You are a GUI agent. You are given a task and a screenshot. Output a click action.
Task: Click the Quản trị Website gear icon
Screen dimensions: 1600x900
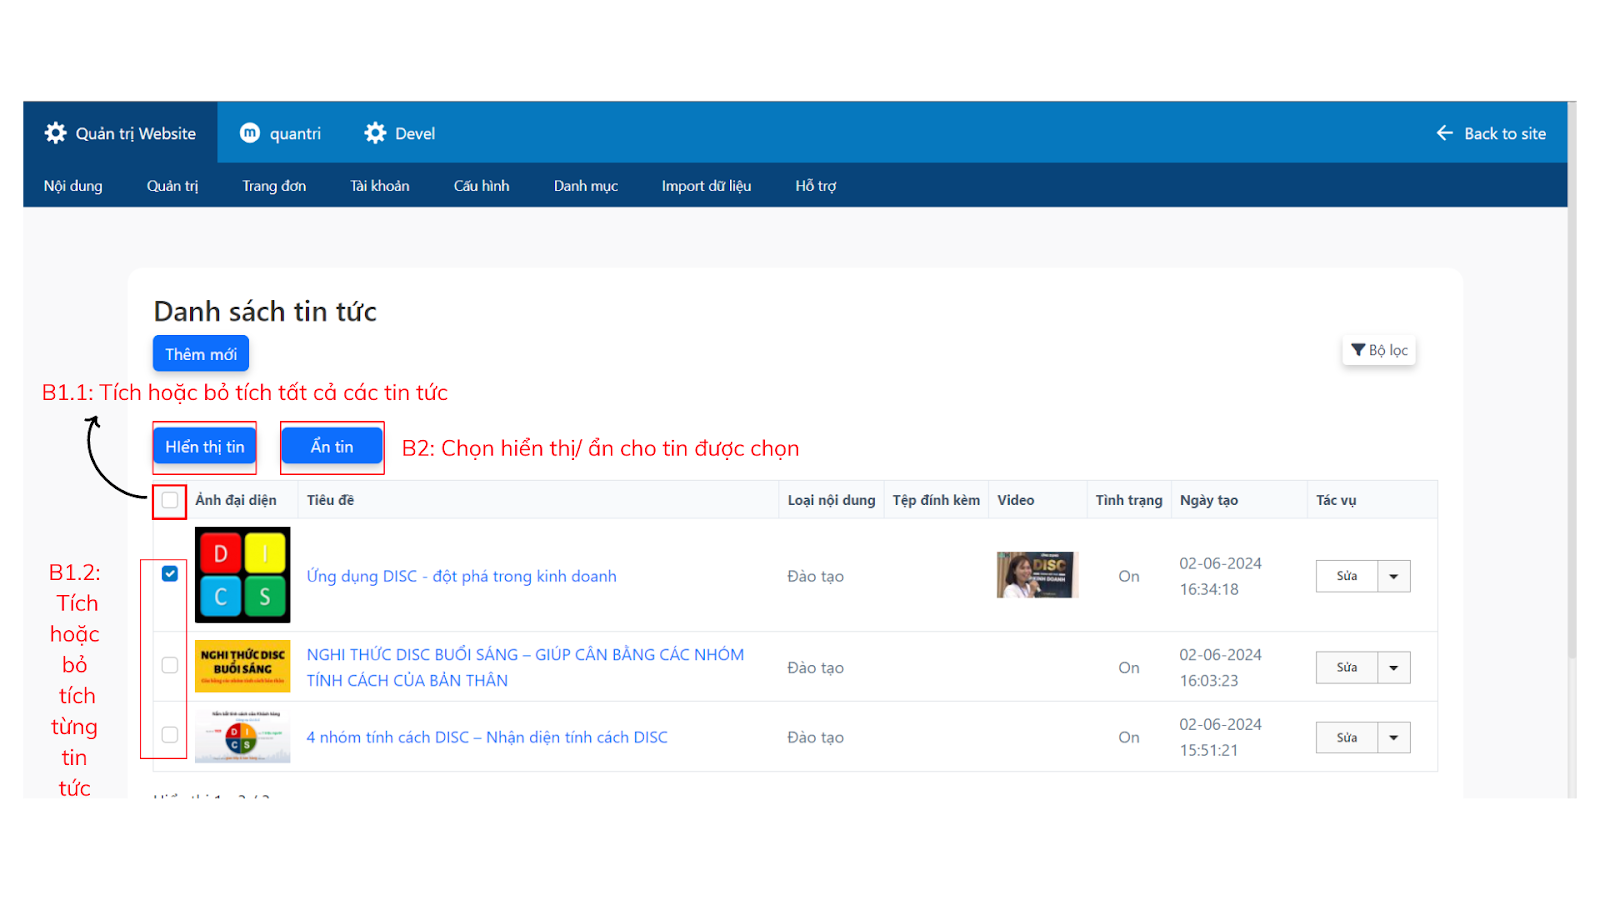(x=56, y=133)
